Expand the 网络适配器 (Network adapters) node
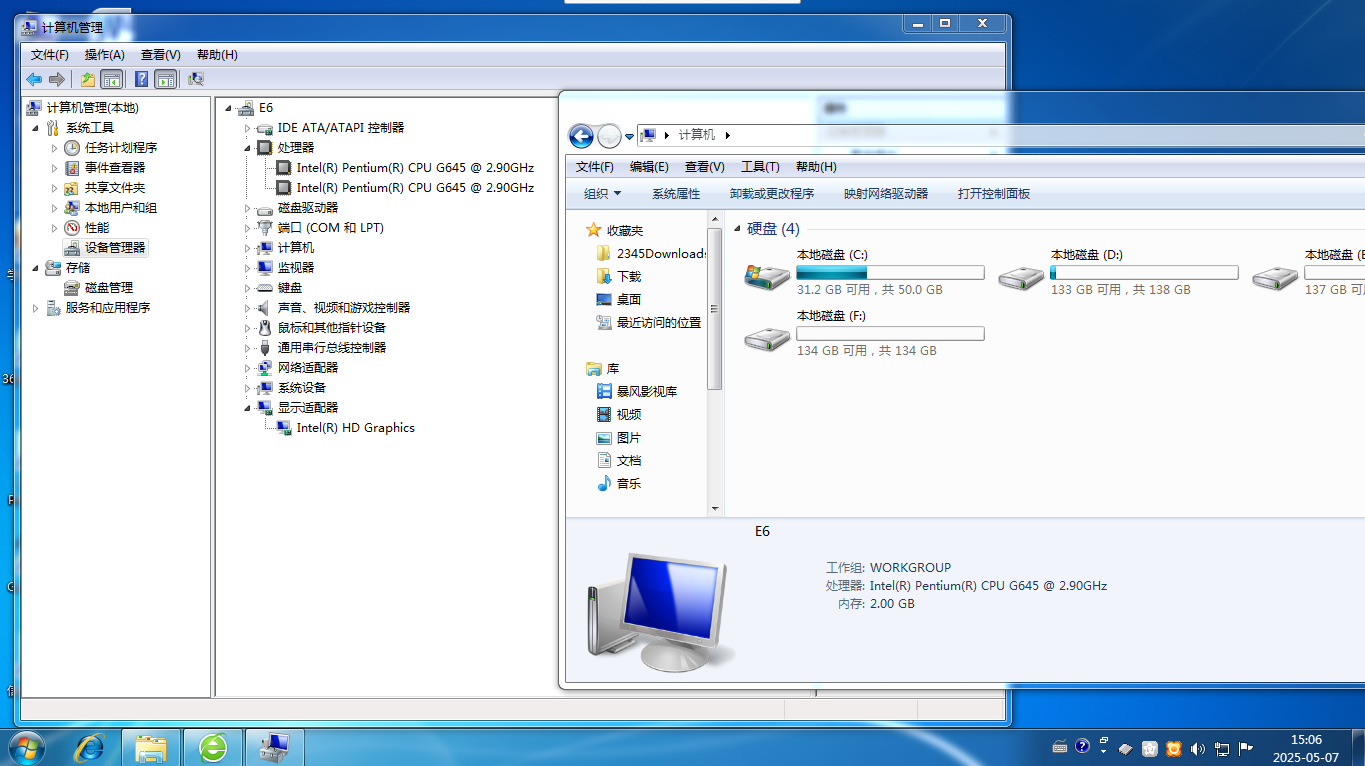This screenshot has height=766, width=1365. pos(248,368)
